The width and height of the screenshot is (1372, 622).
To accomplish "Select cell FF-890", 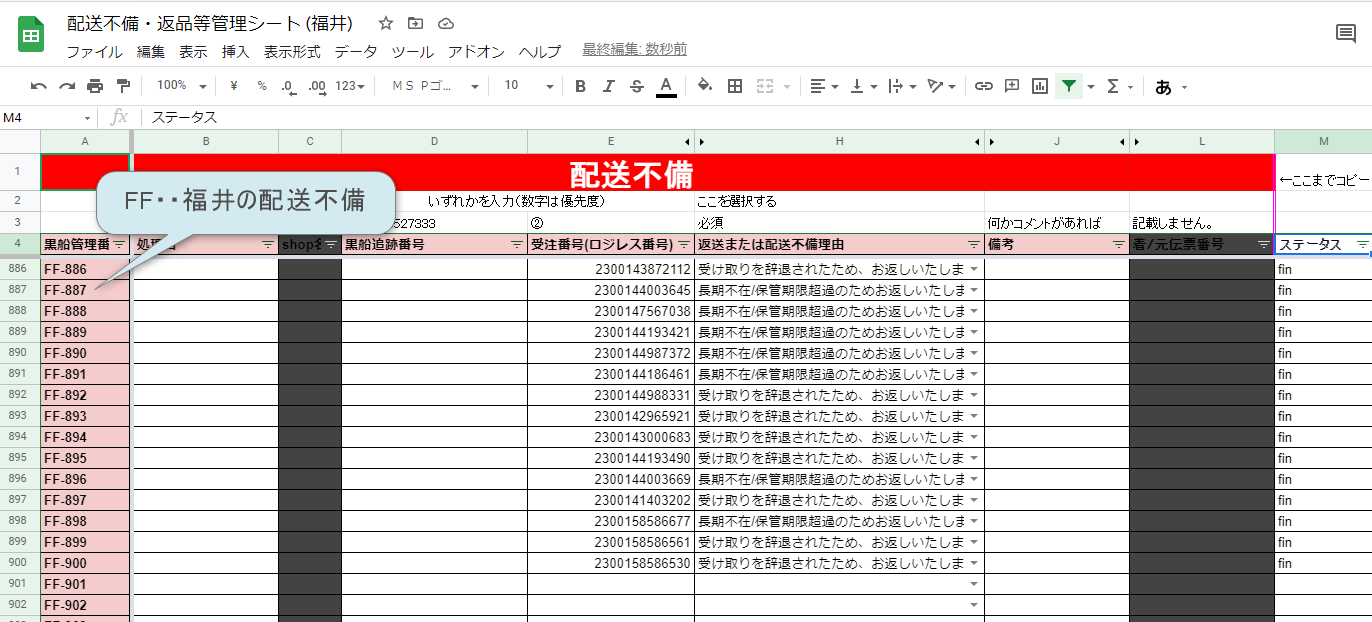I will coord(85,353).
